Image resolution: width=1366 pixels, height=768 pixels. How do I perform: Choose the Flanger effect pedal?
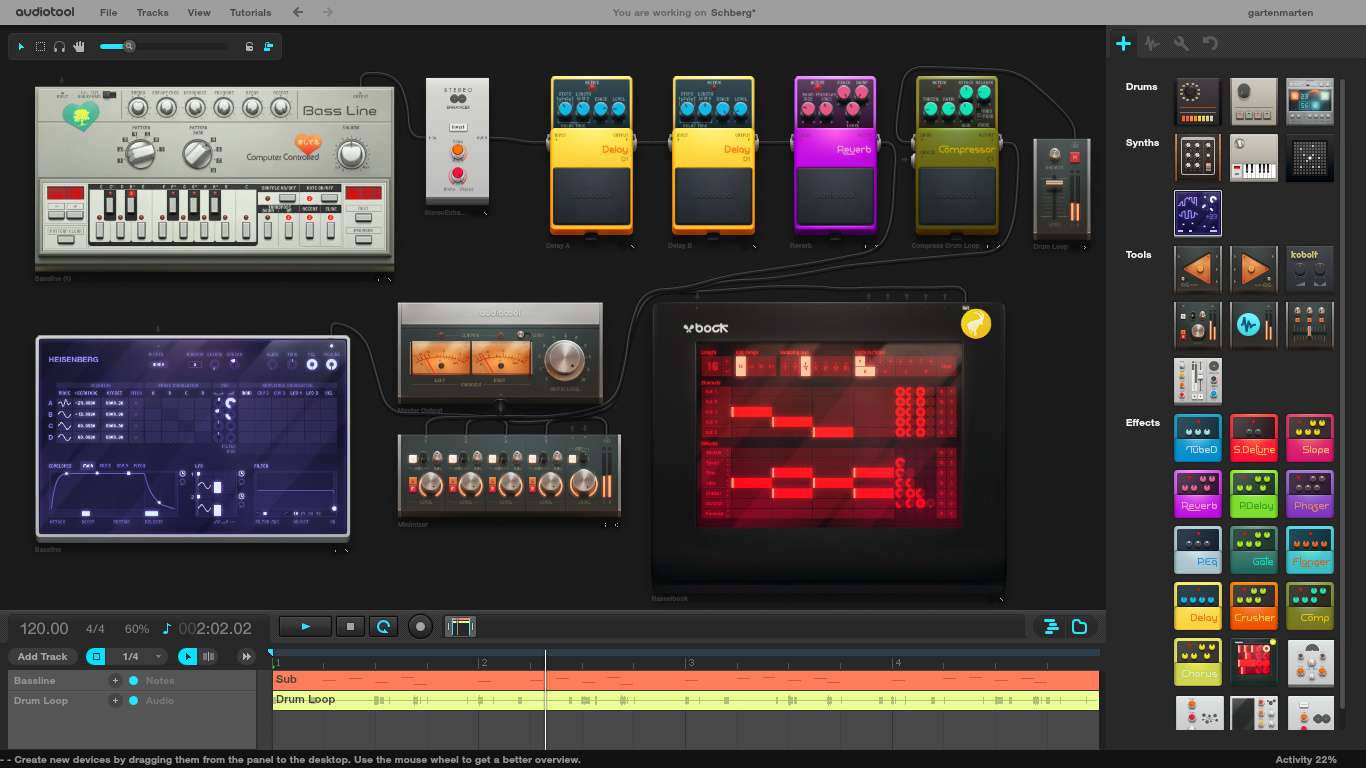pyautogui.click(x=1309, y=550)
